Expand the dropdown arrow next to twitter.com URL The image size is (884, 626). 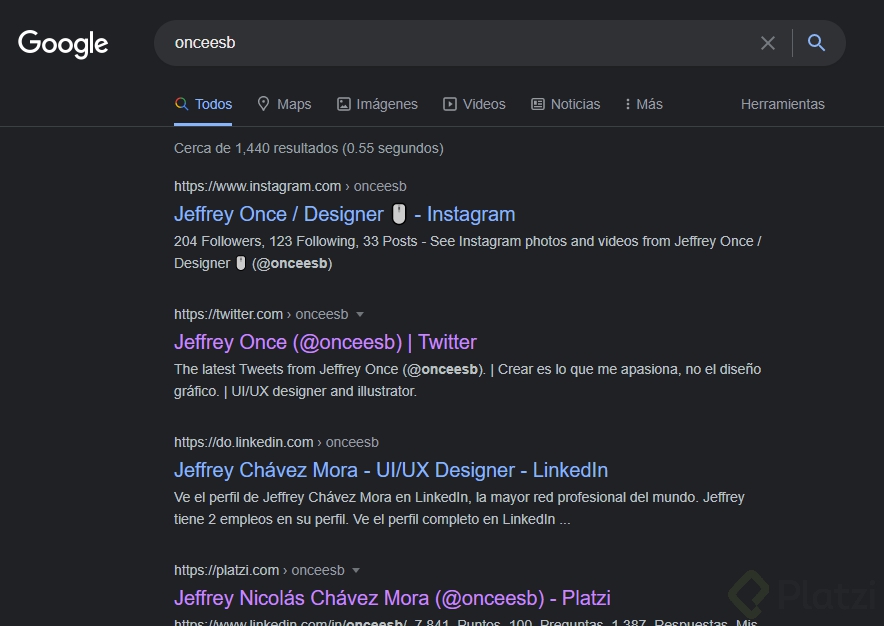point(360,315)
